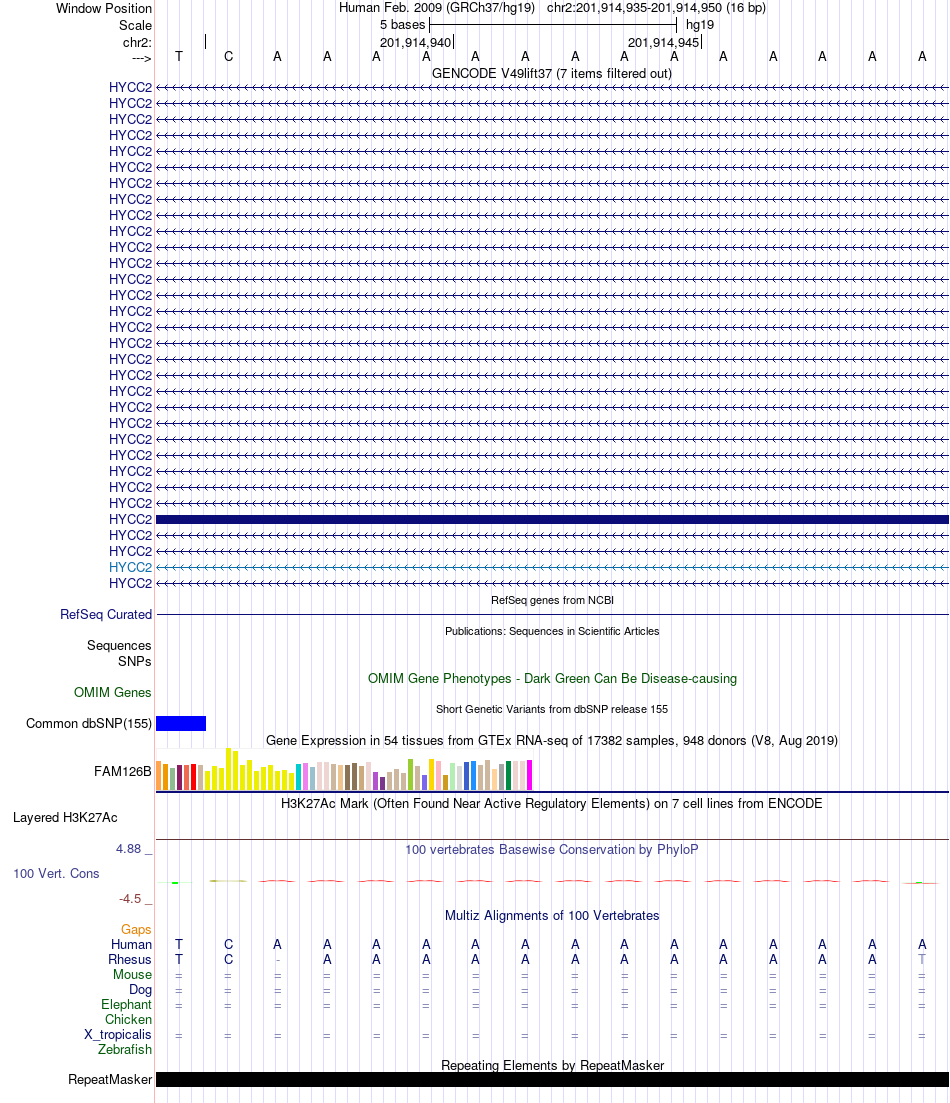
Task: Click the 'T' base in the chr2 sequence row
Action: 179,56
